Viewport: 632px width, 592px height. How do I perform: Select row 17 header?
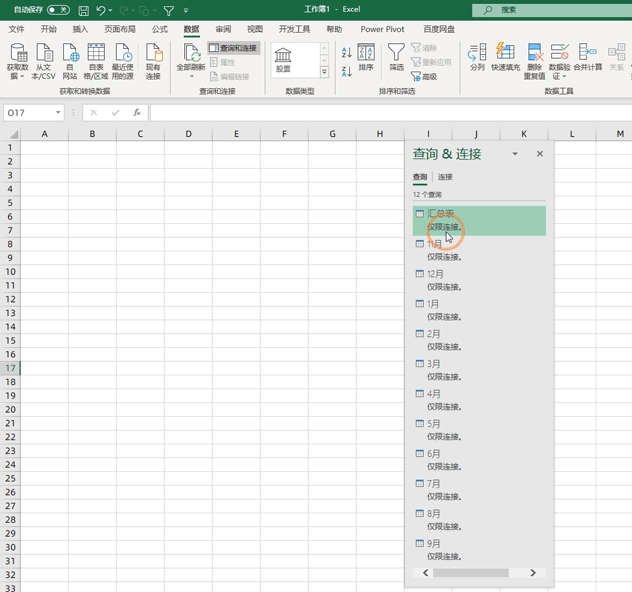(x=10, y=368)
